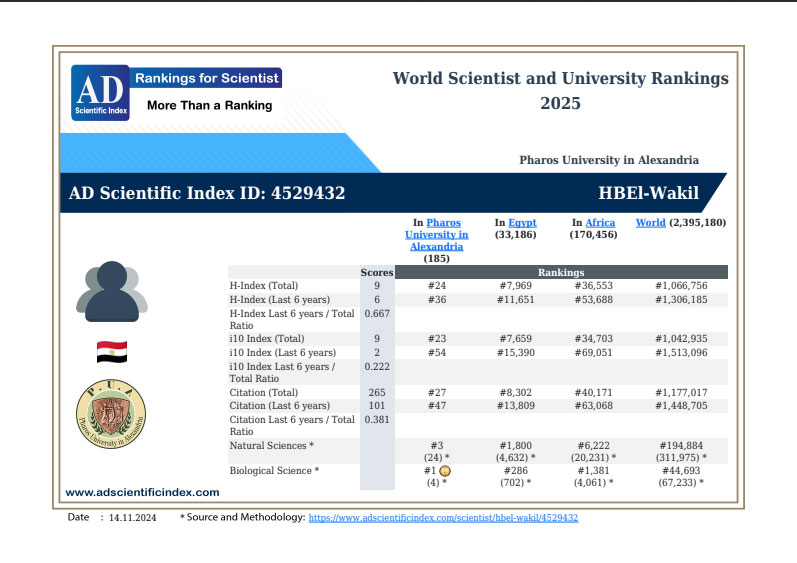Click the world rank #44,693
This screenshot has width=797, height=563.
coord(681,471)
